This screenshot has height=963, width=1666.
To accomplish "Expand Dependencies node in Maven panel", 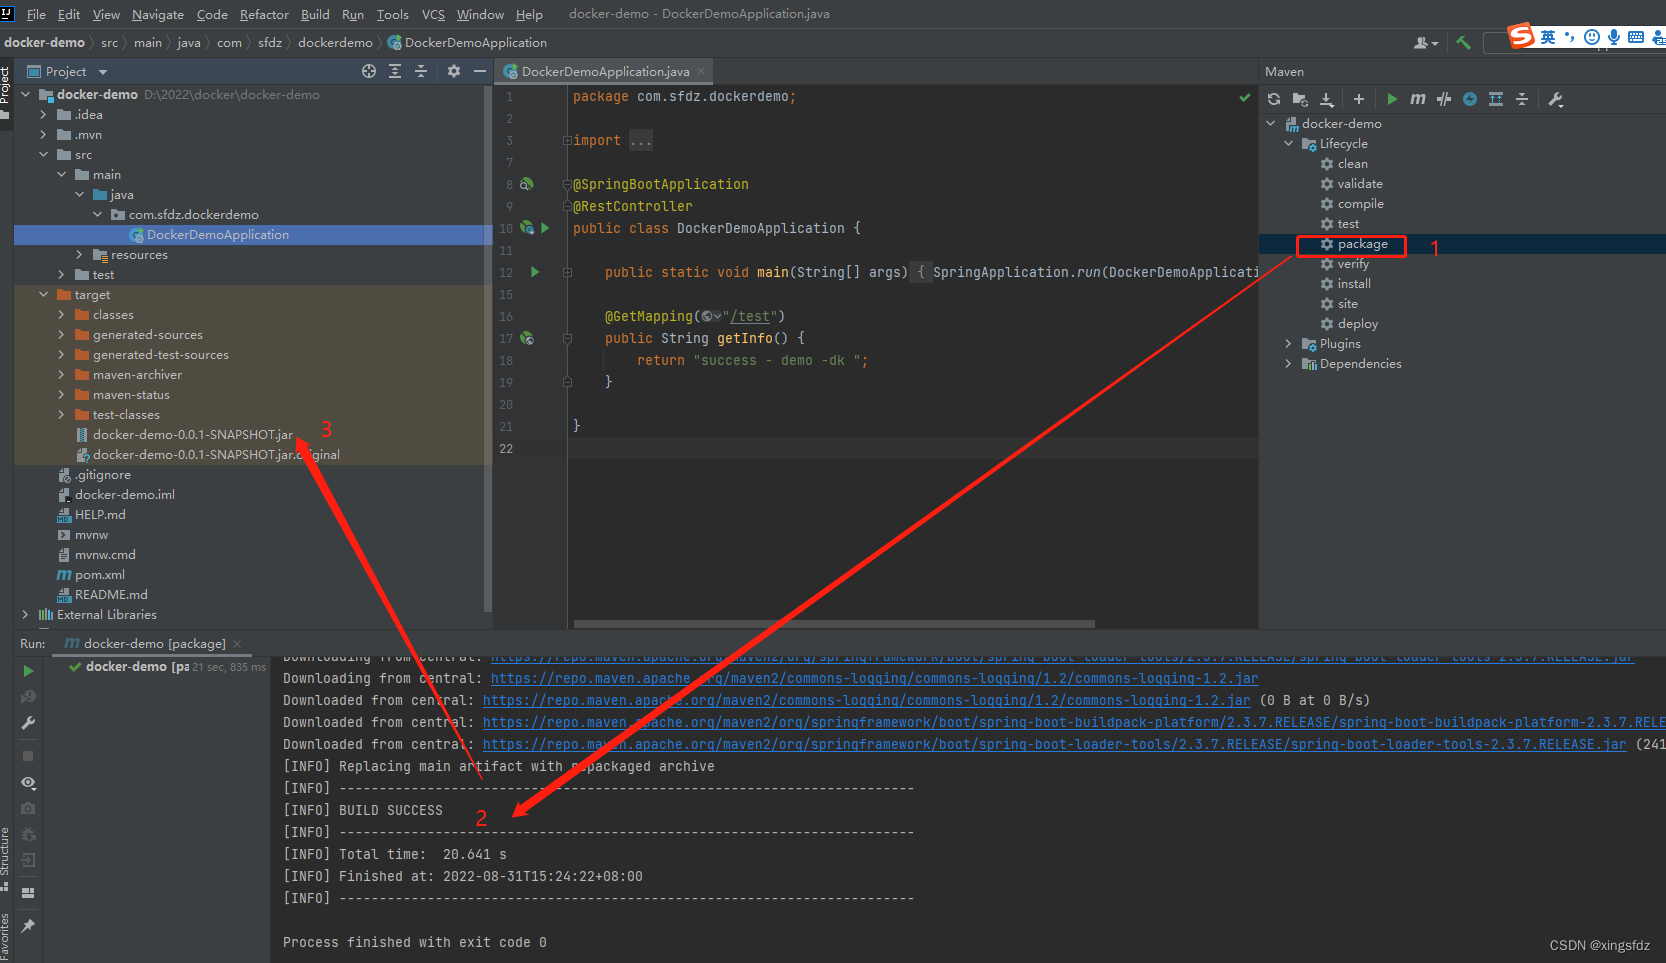I will (x=1289, y=364).
